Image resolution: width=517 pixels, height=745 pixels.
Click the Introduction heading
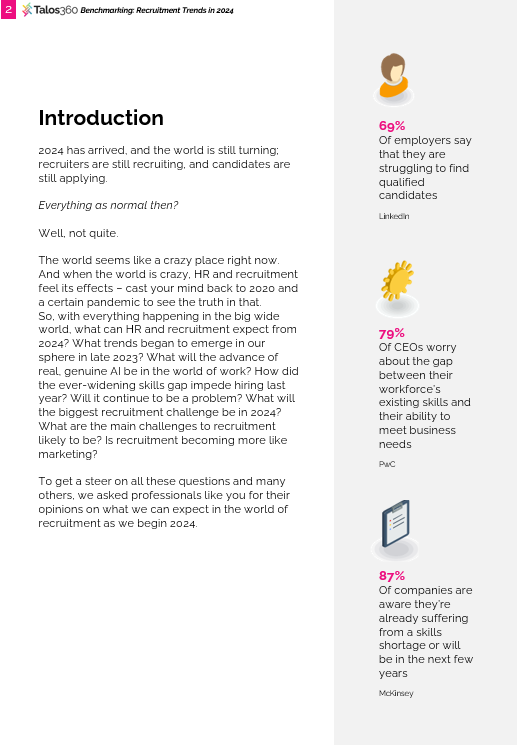click(x=101, y=118)
